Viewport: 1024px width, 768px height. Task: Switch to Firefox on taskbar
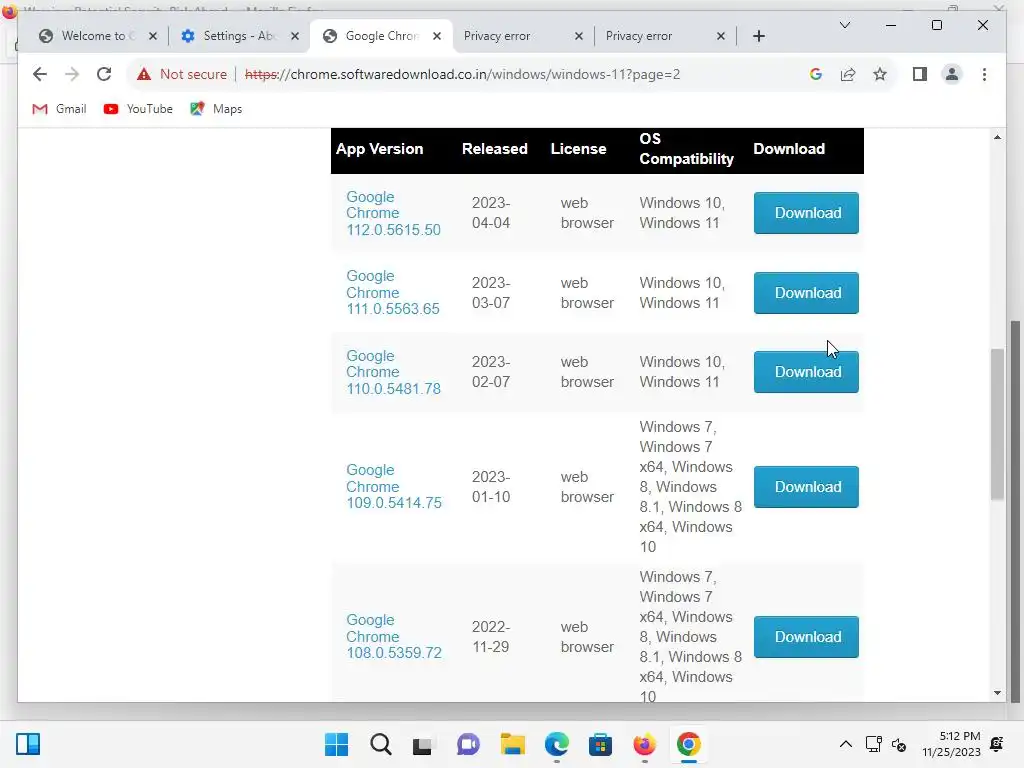click(x=645, y=744)
